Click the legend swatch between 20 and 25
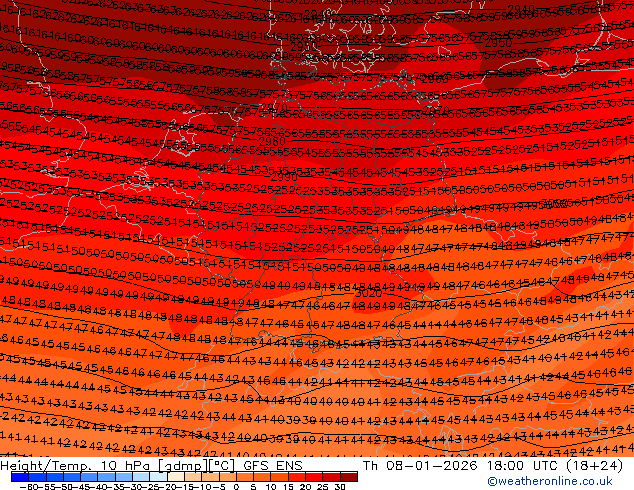The height and width of the screenshot is (490, 634). [314, 477]
